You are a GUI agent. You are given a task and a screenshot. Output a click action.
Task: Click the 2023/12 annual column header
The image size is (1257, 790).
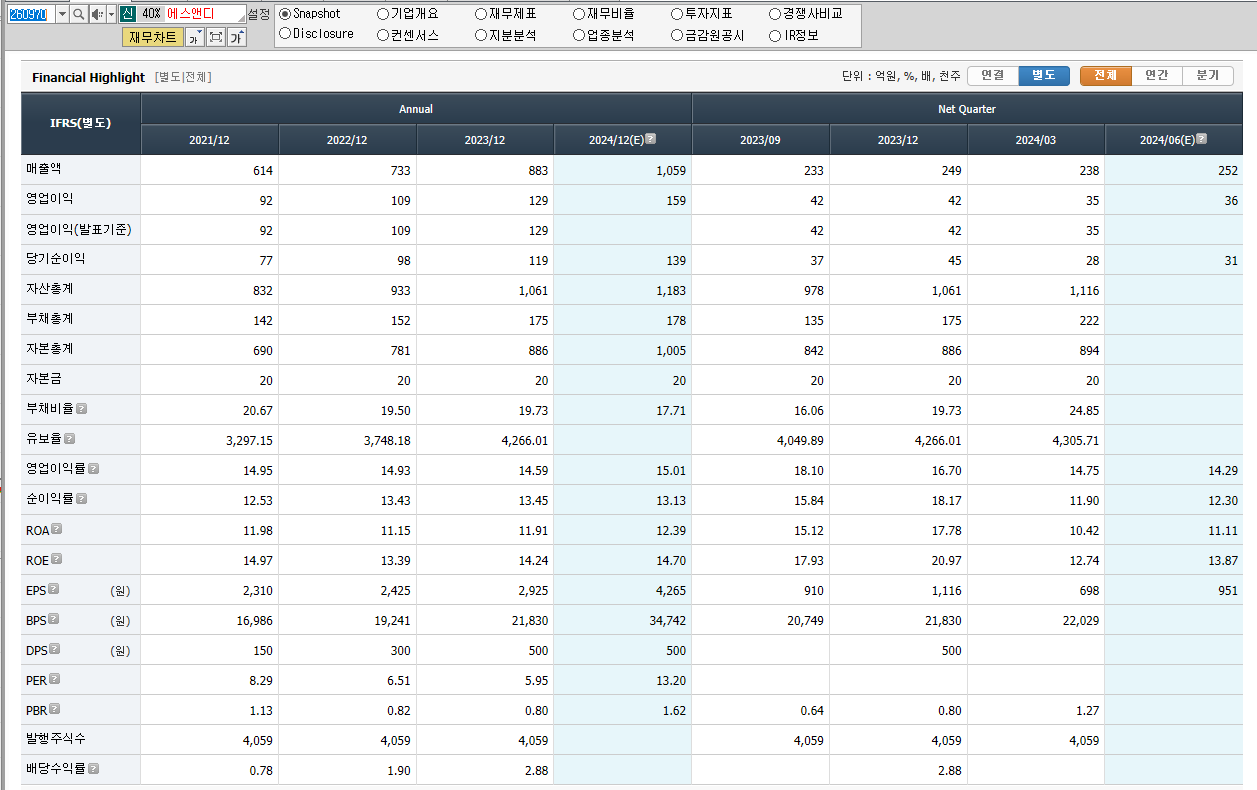(485, 140)
